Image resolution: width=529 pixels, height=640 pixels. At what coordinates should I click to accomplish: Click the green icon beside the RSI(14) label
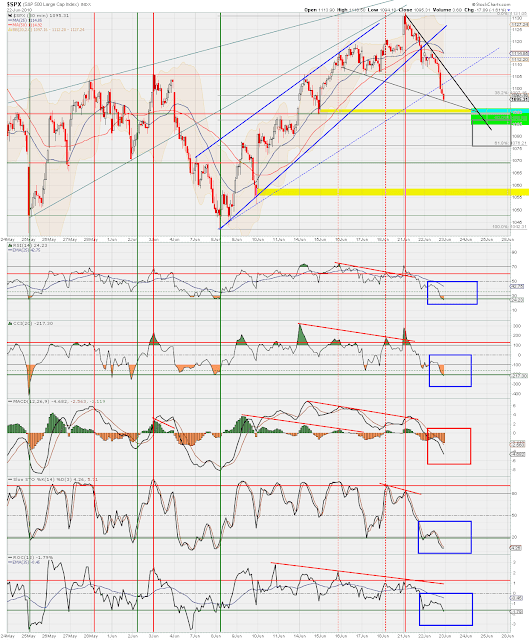pyautogui.click(x=10, y=245)
